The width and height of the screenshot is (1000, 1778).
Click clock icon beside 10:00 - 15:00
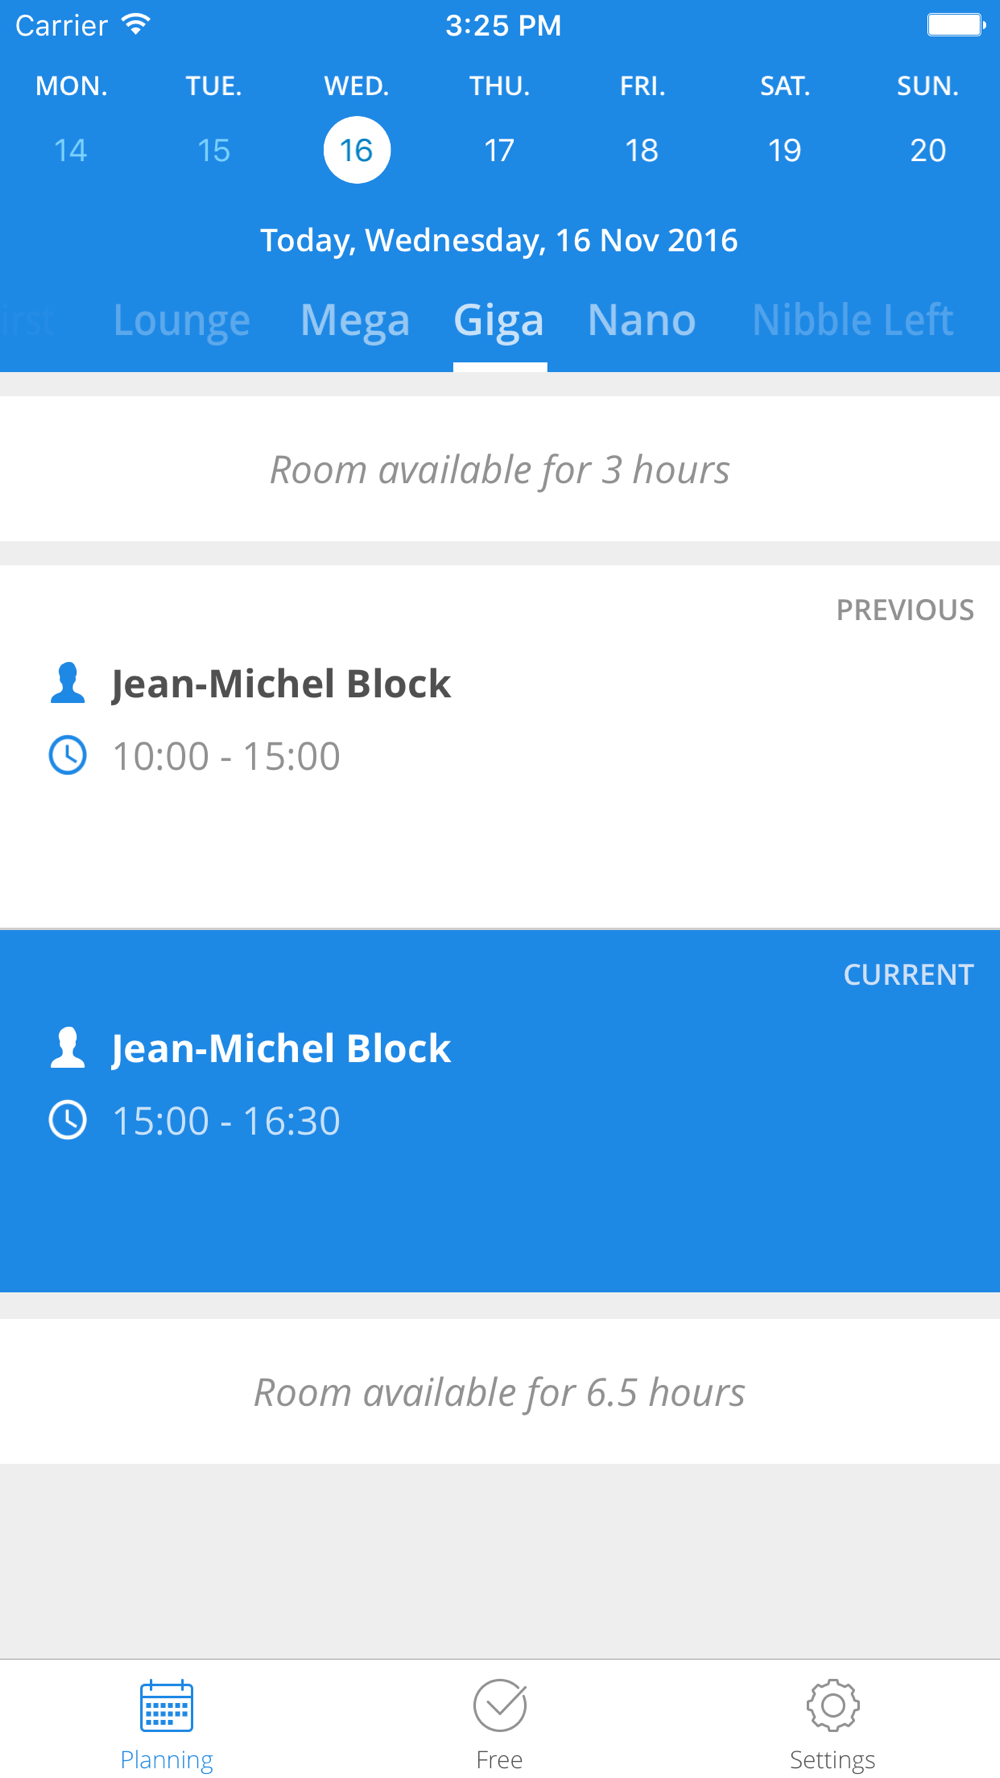[x=68, y=755]
